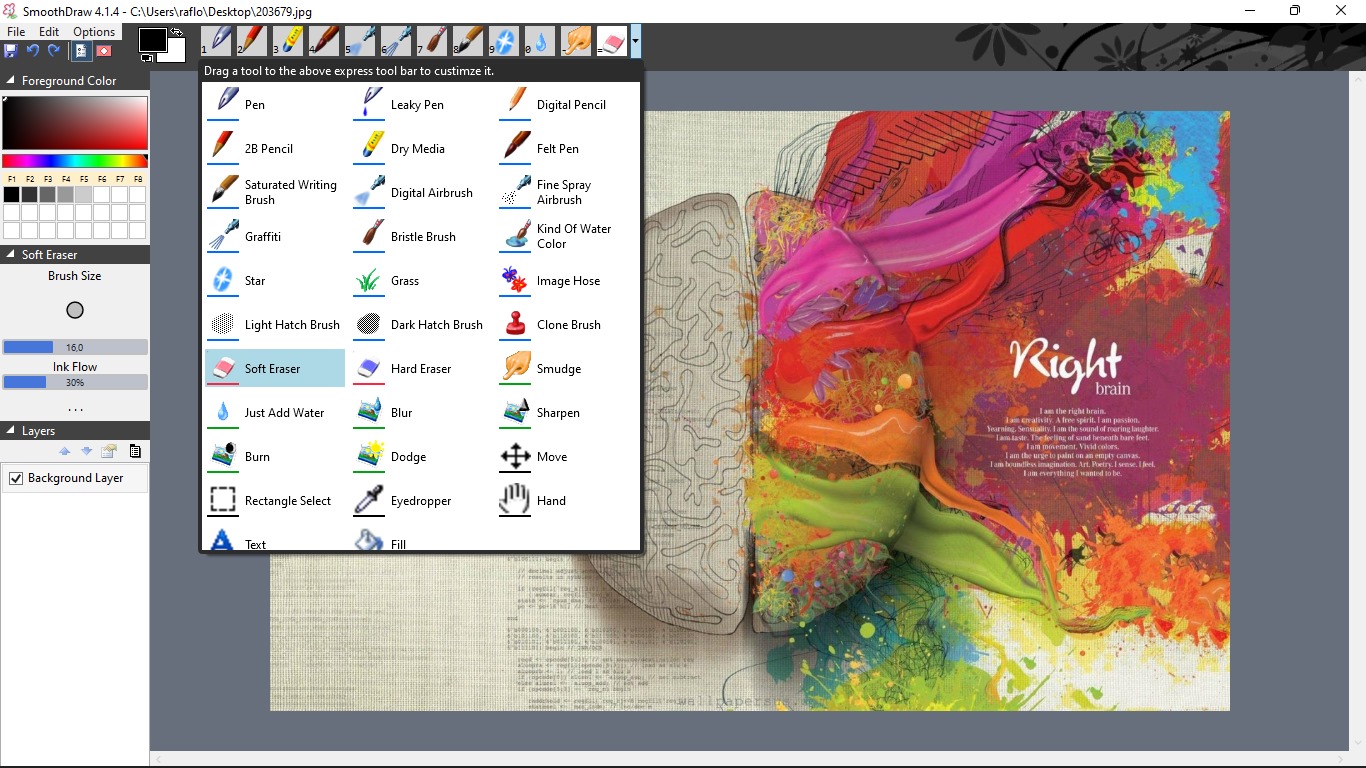
Task: Toggle the side panel view button
Action: point(81,50)
